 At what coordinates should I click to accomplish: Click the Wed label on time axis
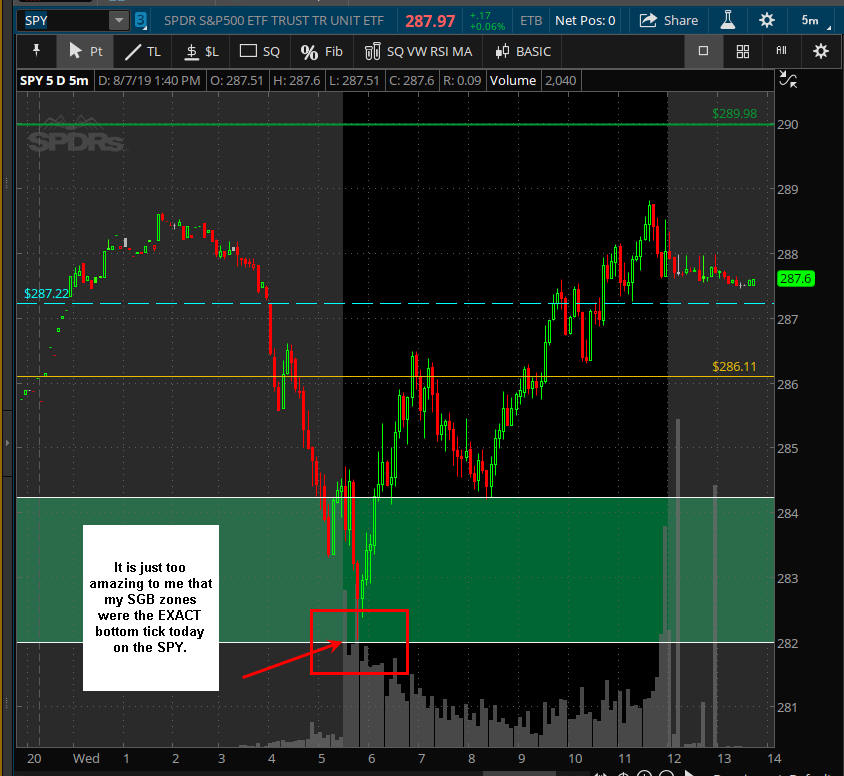(86, 758)
